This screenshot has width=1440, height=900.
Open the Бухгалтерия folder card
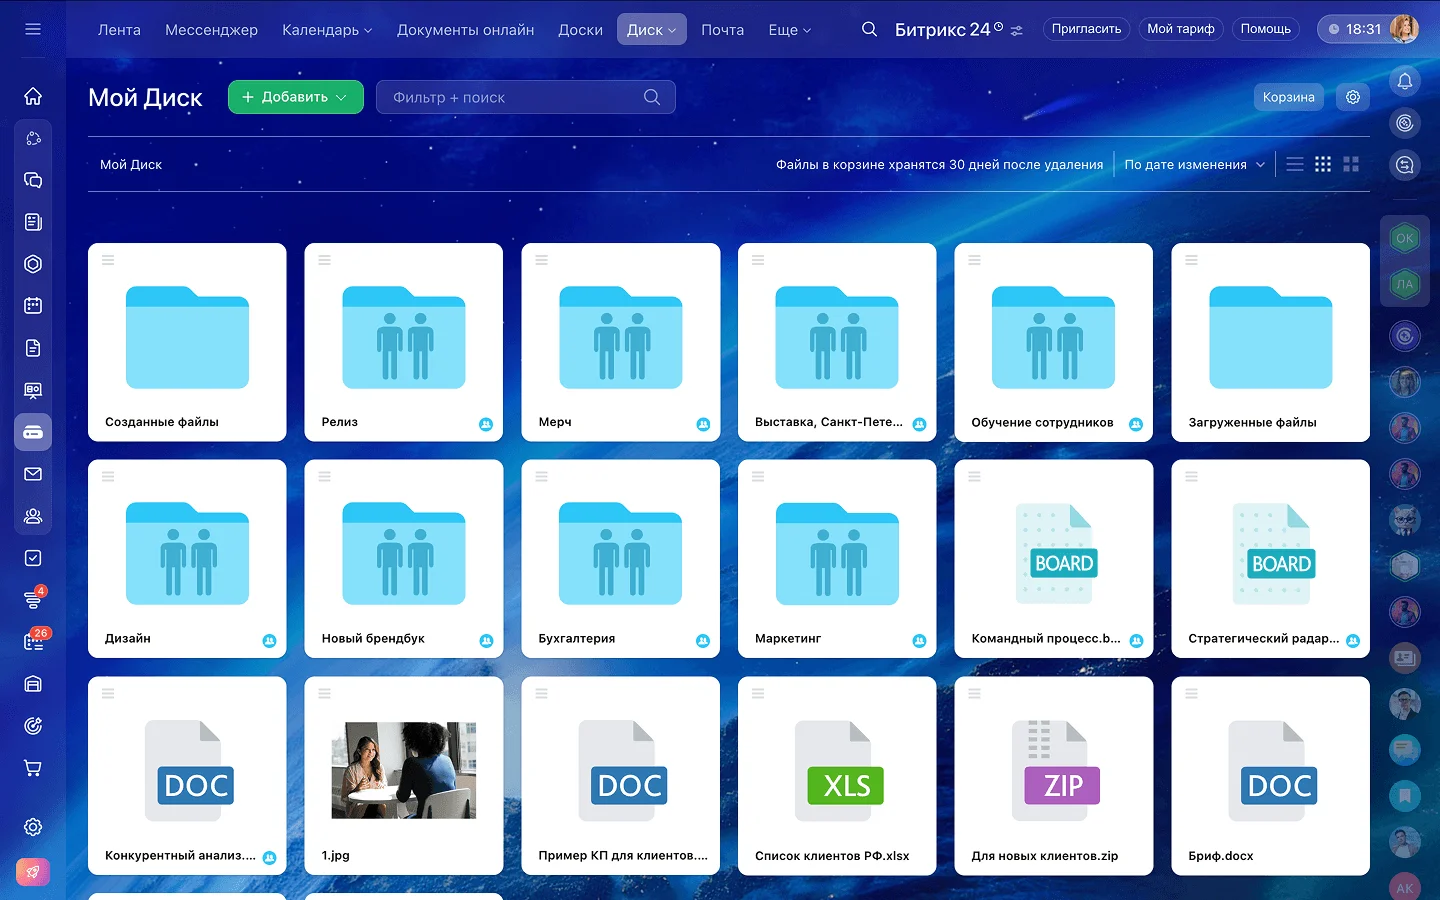[x=620, y=558]
